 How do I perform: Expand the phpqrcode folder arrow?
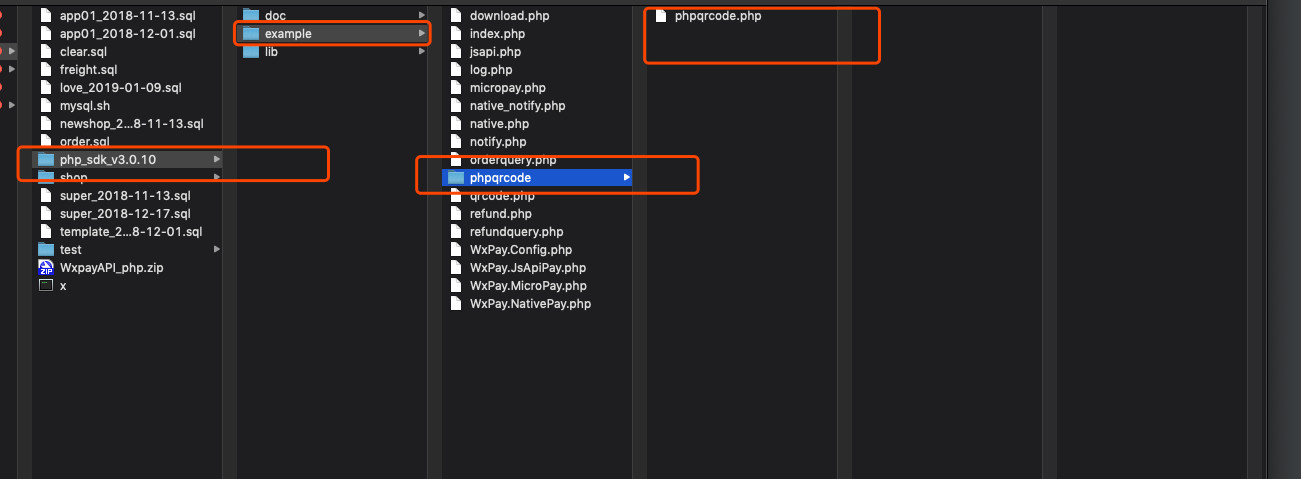click(x=627, y=177)
